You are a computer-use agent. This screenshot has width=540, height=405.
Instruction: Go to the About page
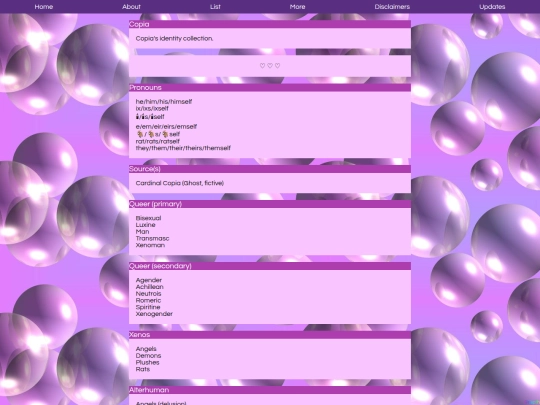(131, 7)
